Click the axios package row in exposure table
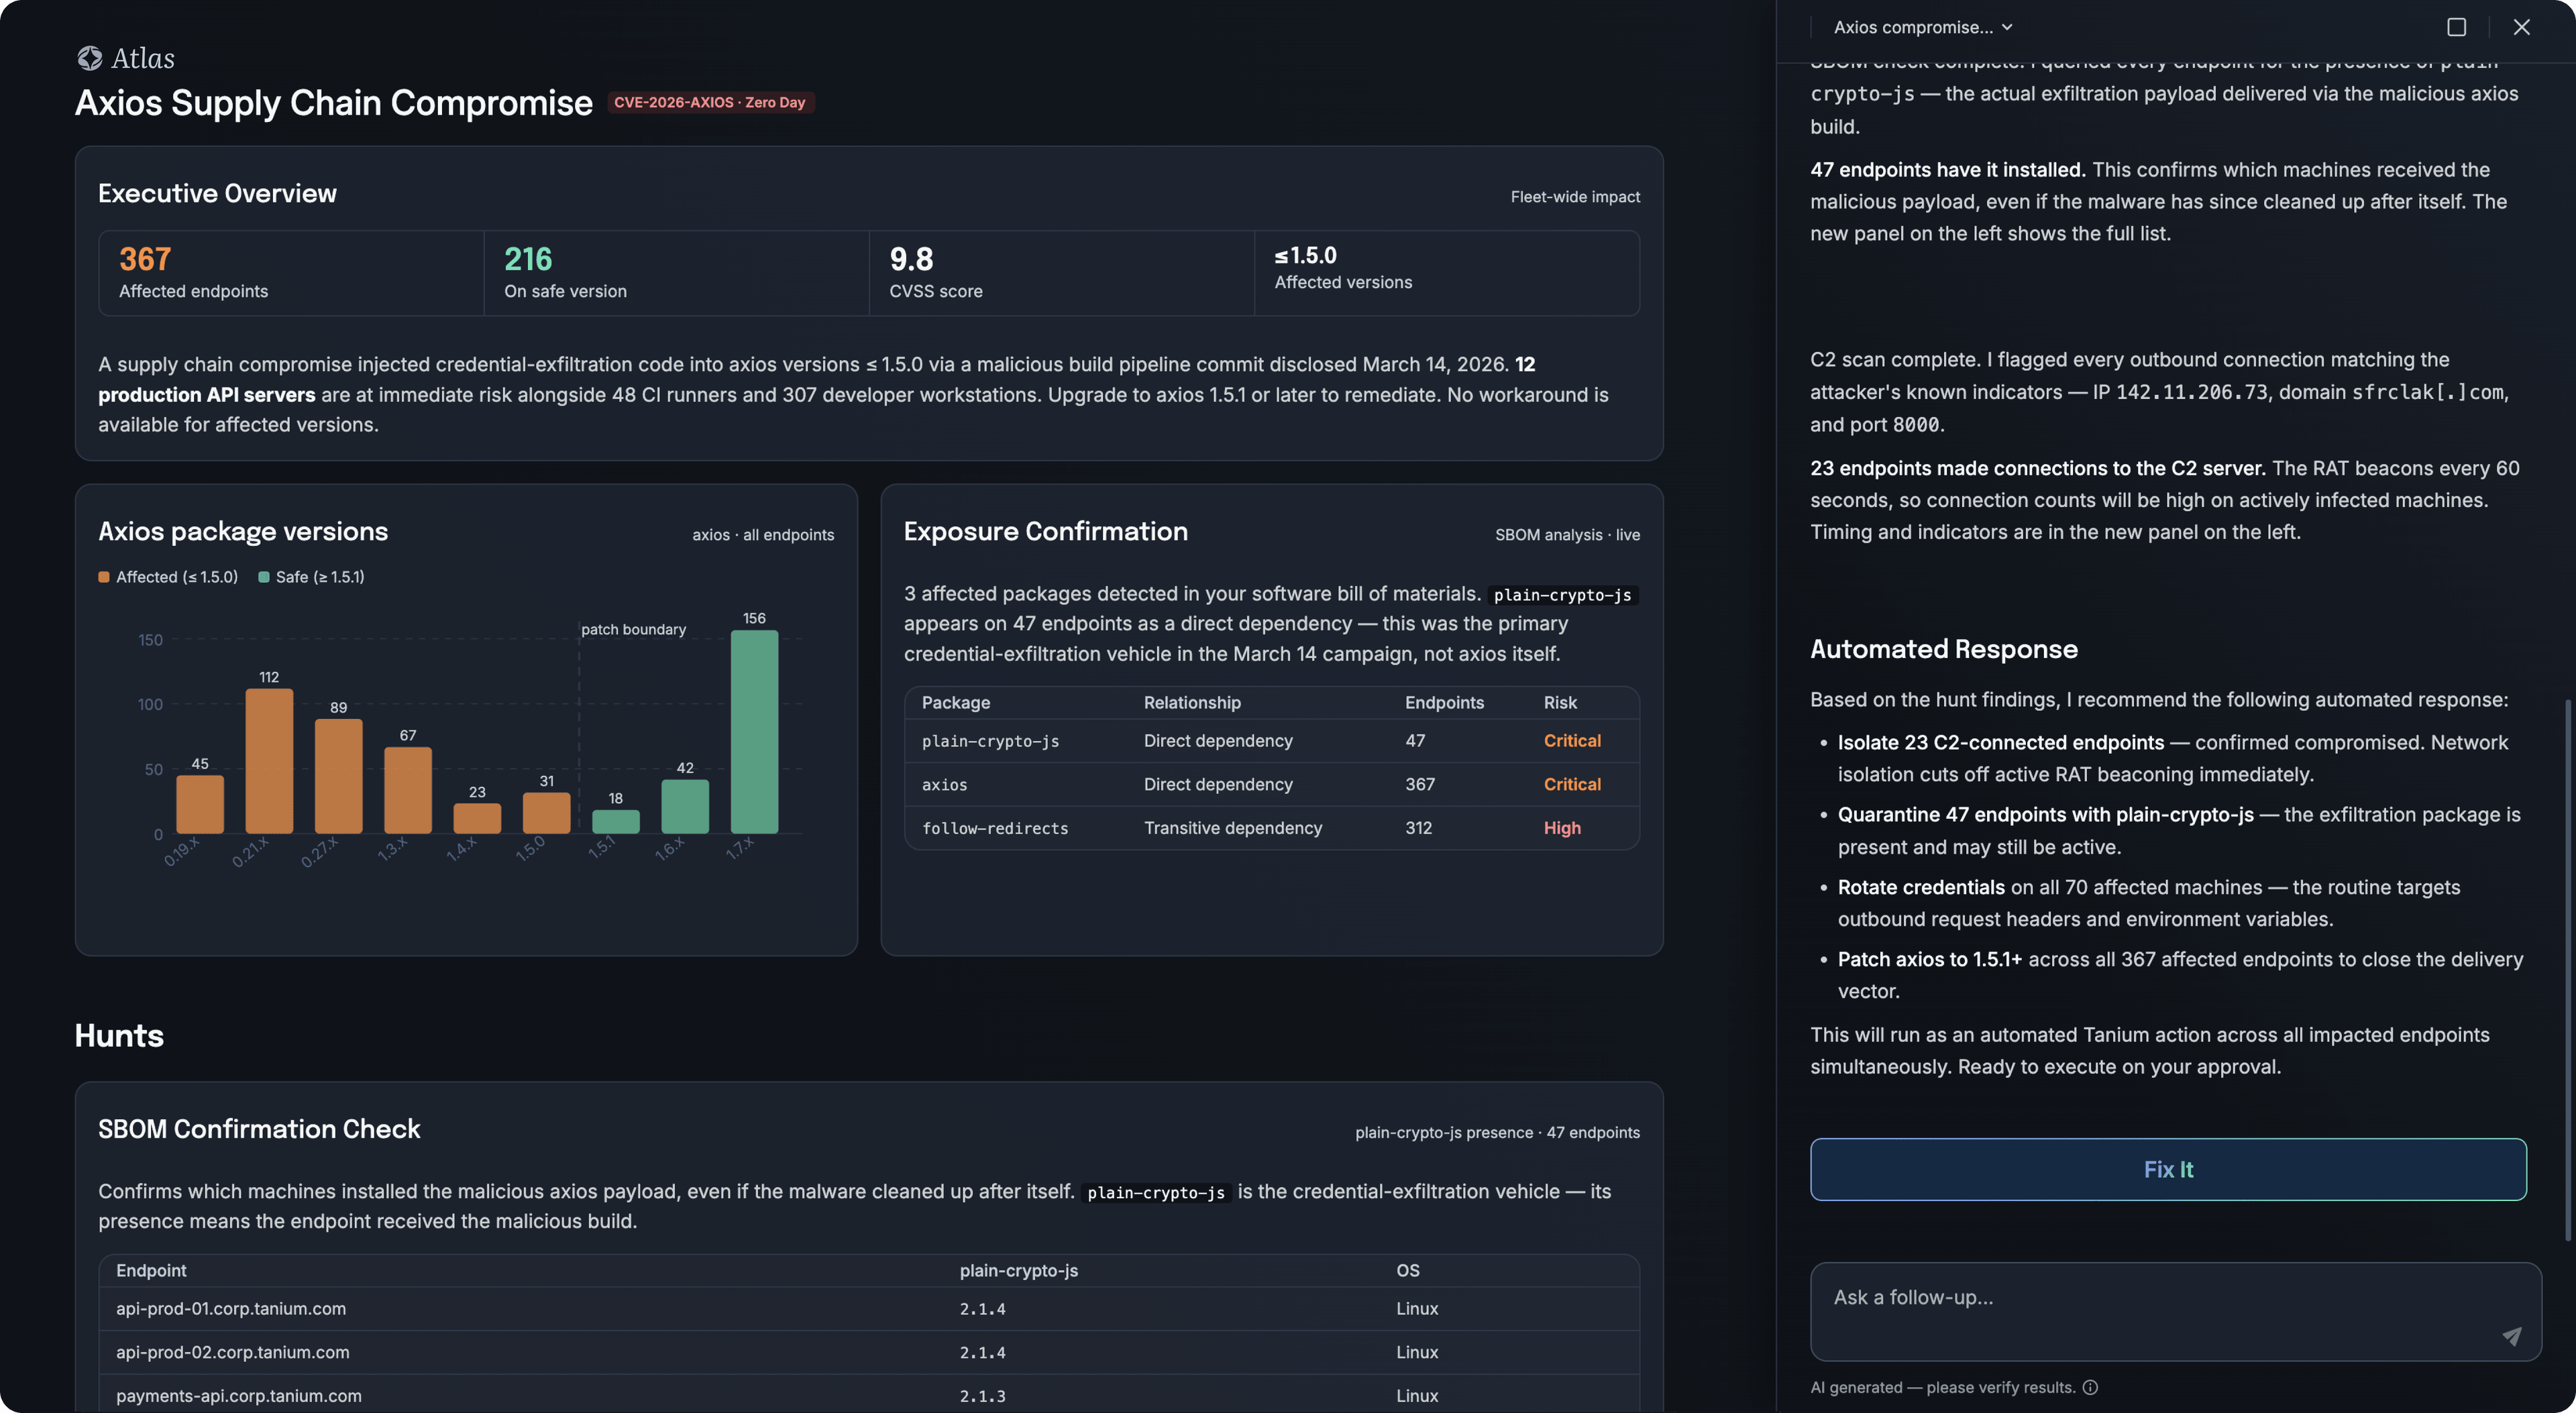Image resolution: width=2576 pixels, height=1413 pixels. (x=1271, y=784)
